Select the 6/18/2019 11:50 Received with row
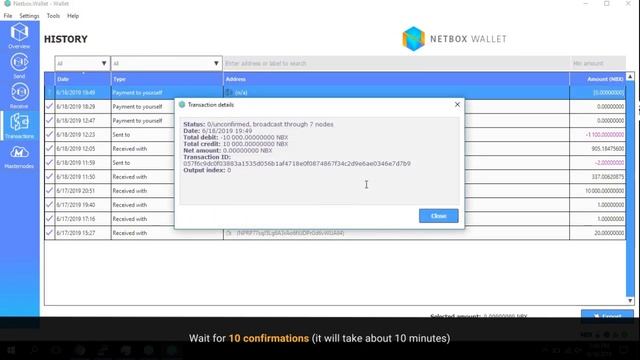This screenshot has width=640, height=360. click(335, 177)
